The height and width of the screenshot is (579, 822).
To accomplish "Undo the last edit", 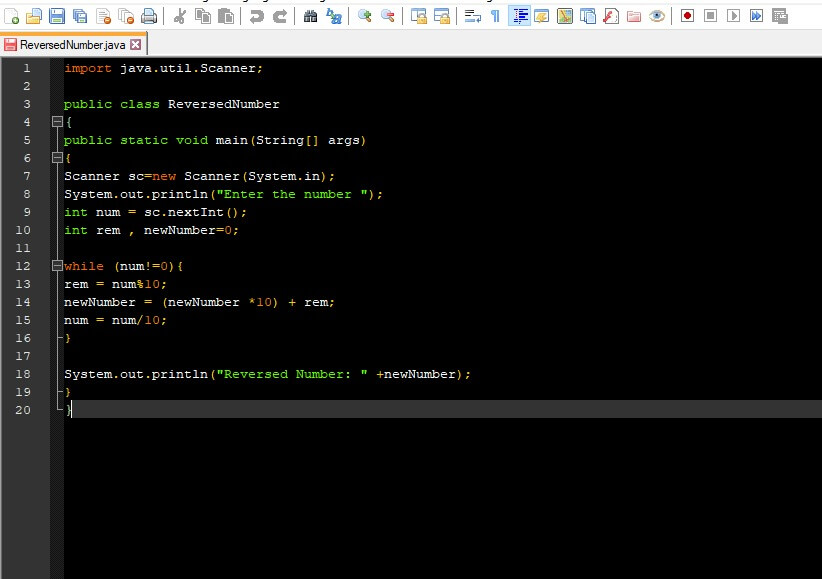I will (x=256, y=16).
